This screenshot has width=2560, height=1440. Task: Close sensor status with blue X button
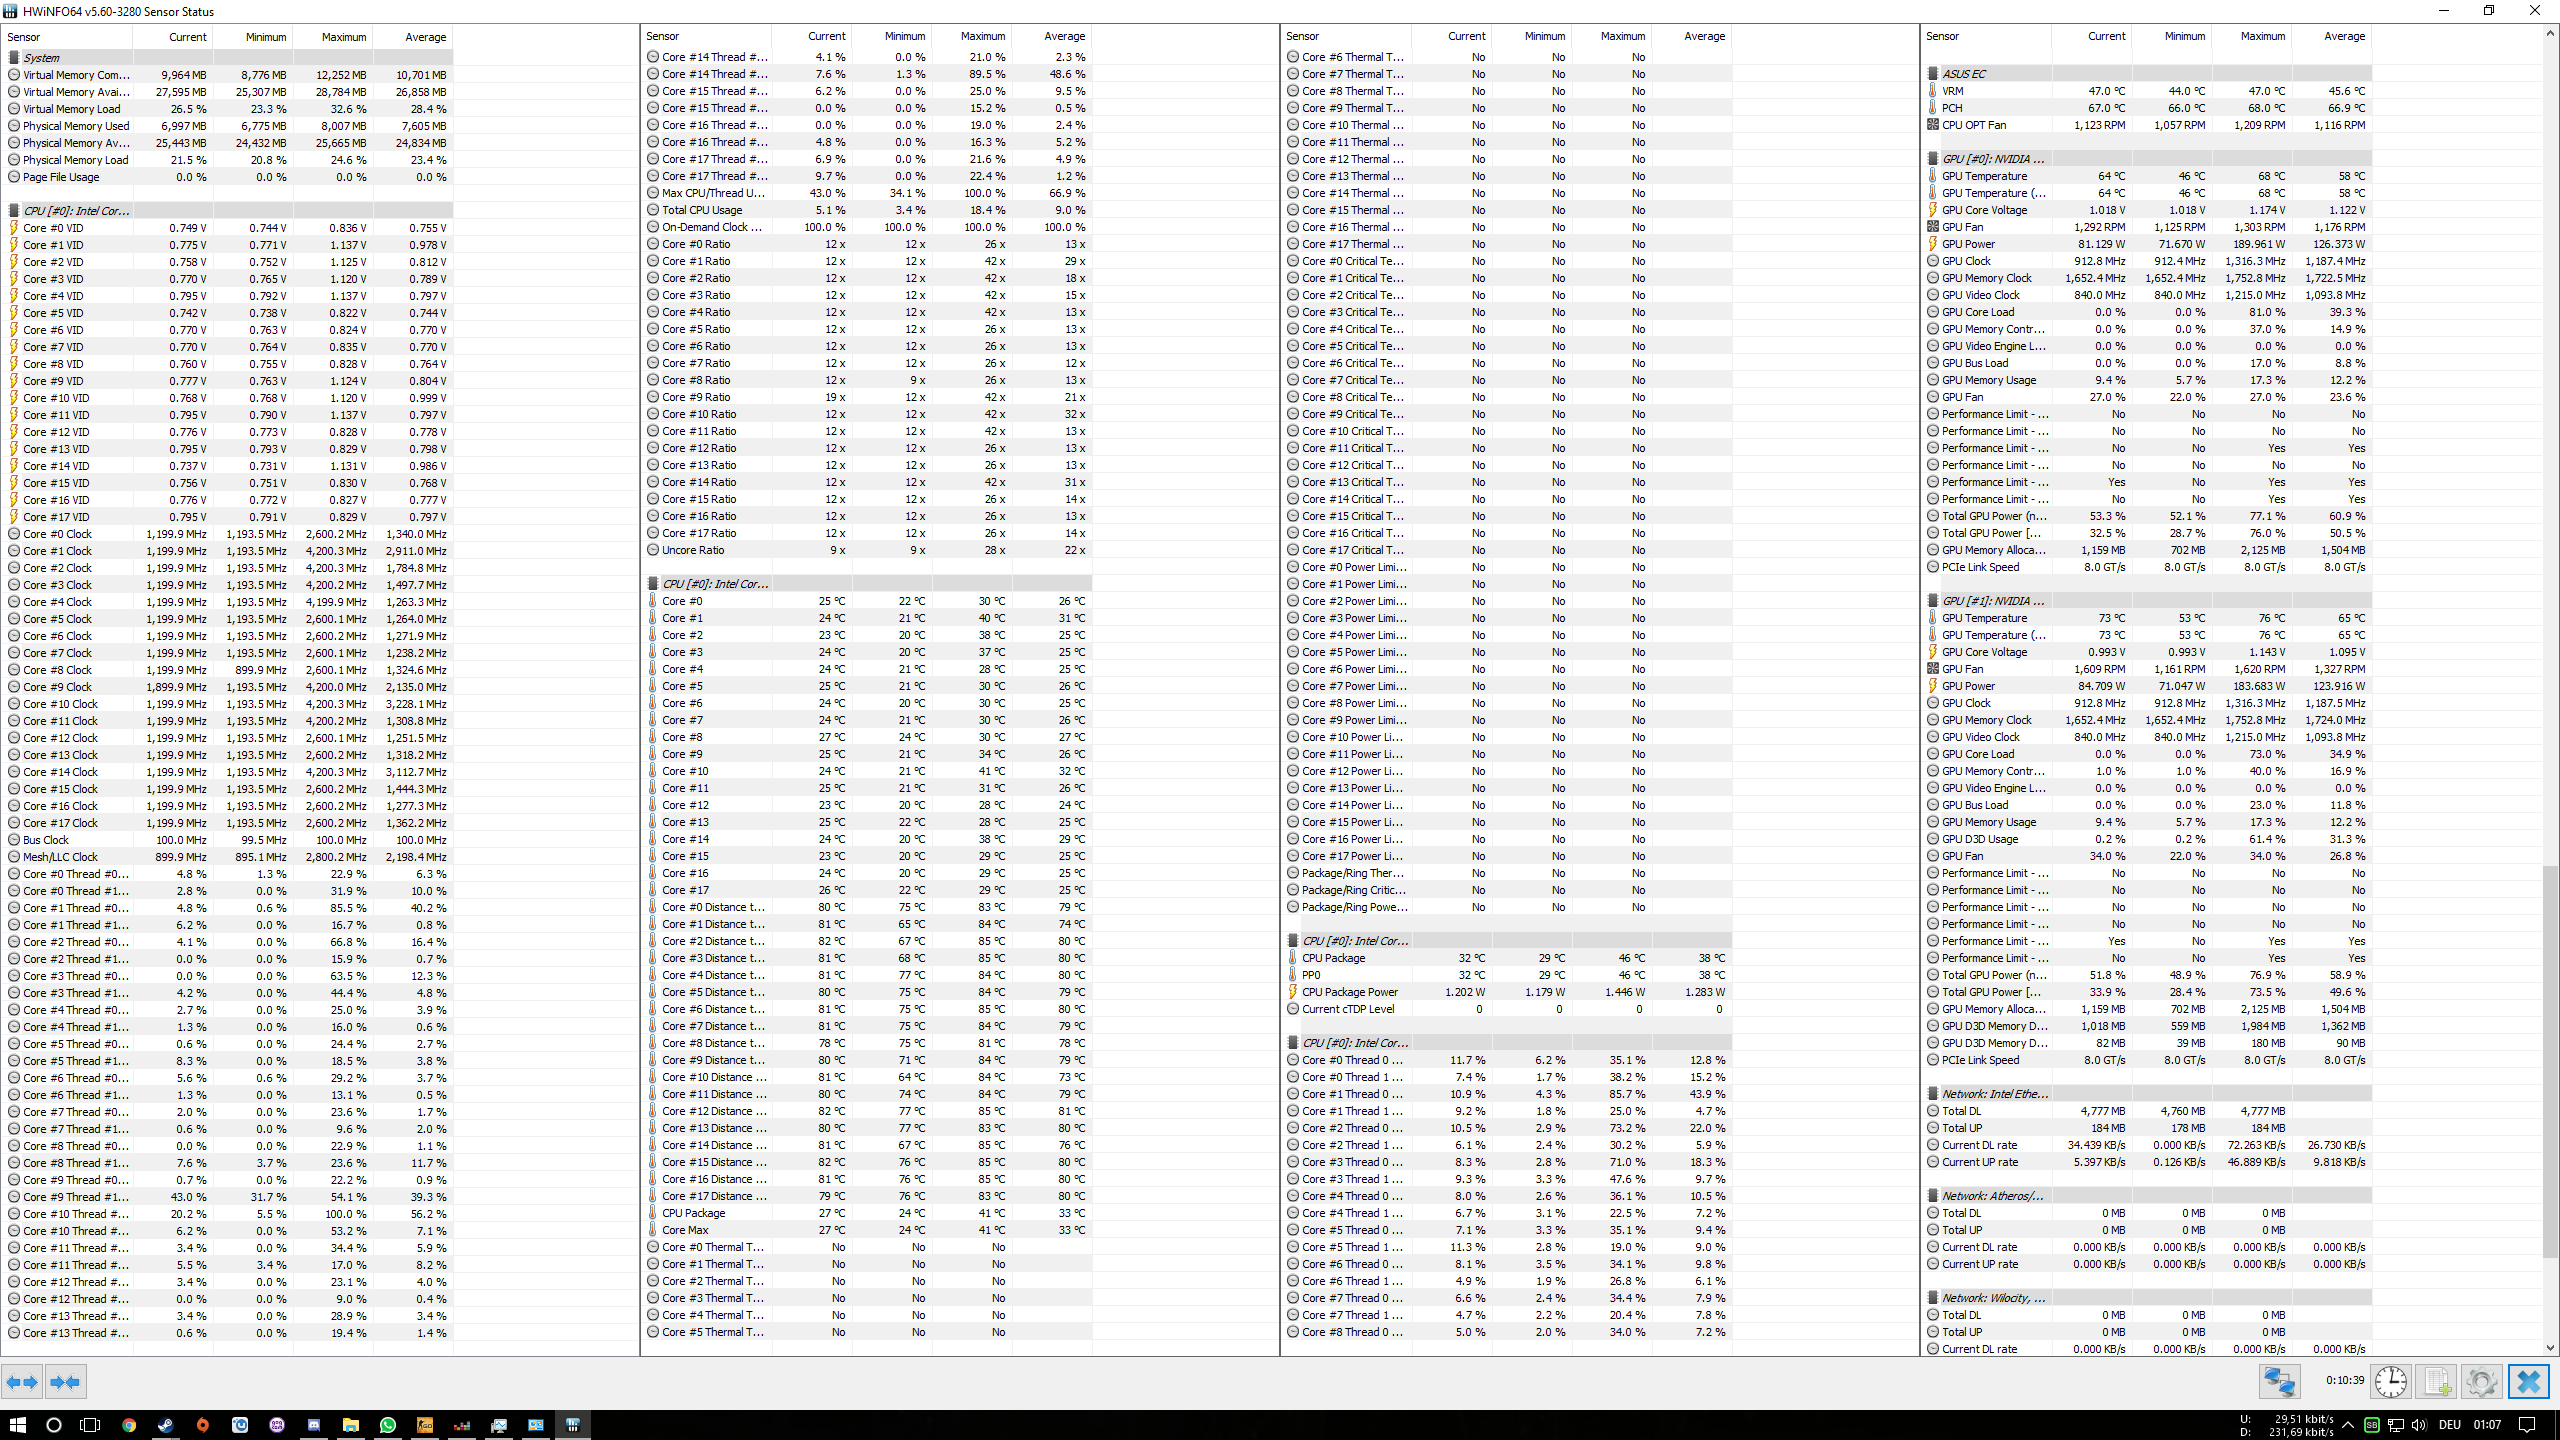(2529, 1382)
